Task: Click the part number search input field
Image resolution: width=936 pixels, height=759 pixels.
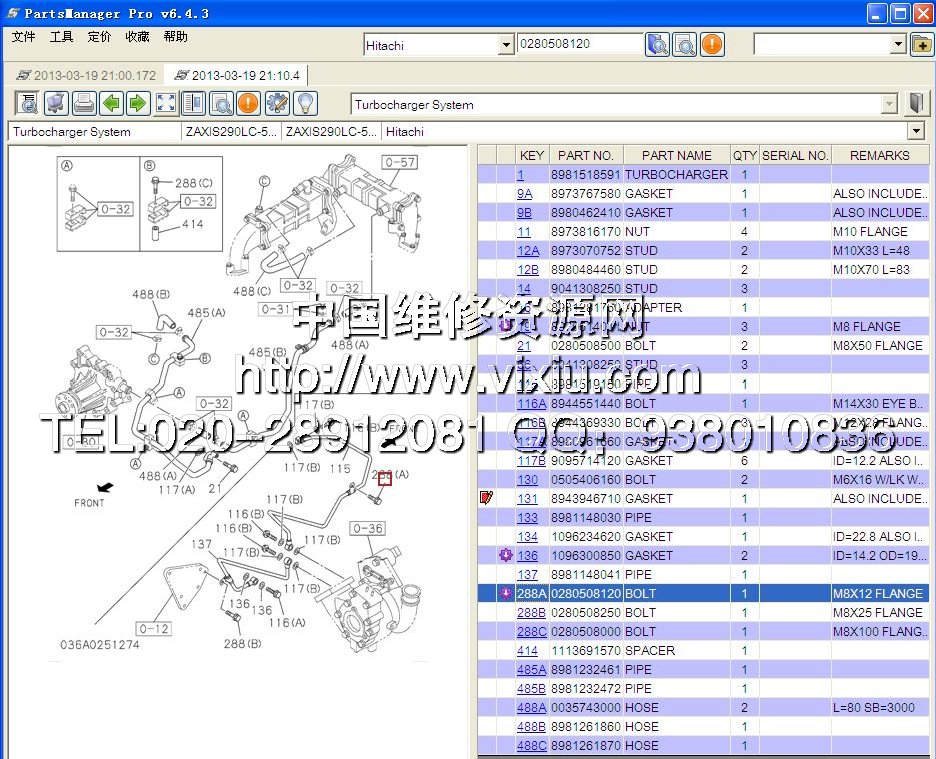Action: point(580,45)
